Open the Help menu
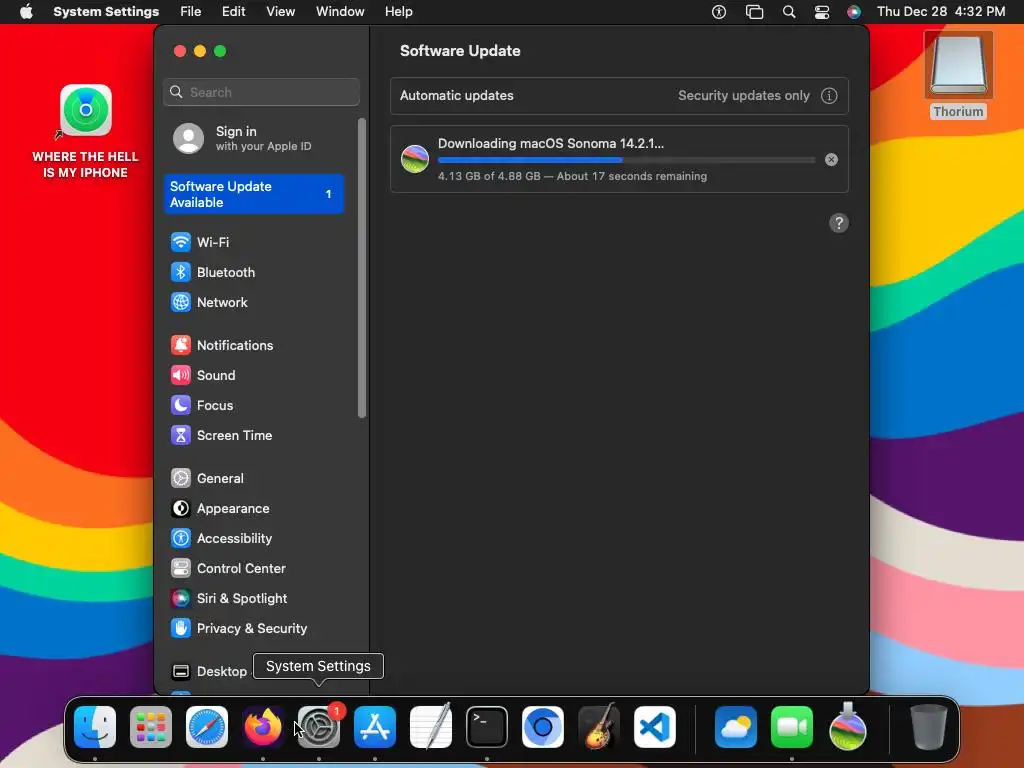Viewport: 1024px width, 768px height. (398, 12)
